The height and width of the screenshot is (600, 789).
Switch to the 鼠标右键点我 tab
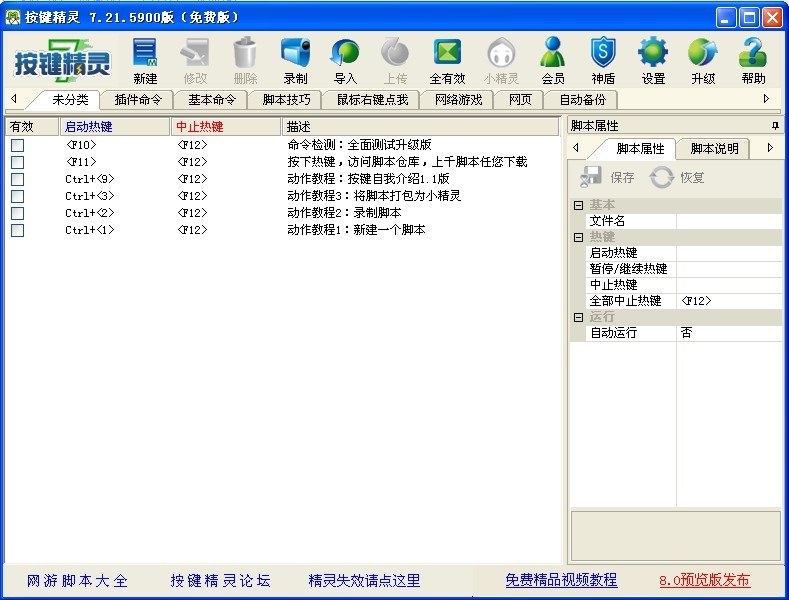click(x=372, y=100)
